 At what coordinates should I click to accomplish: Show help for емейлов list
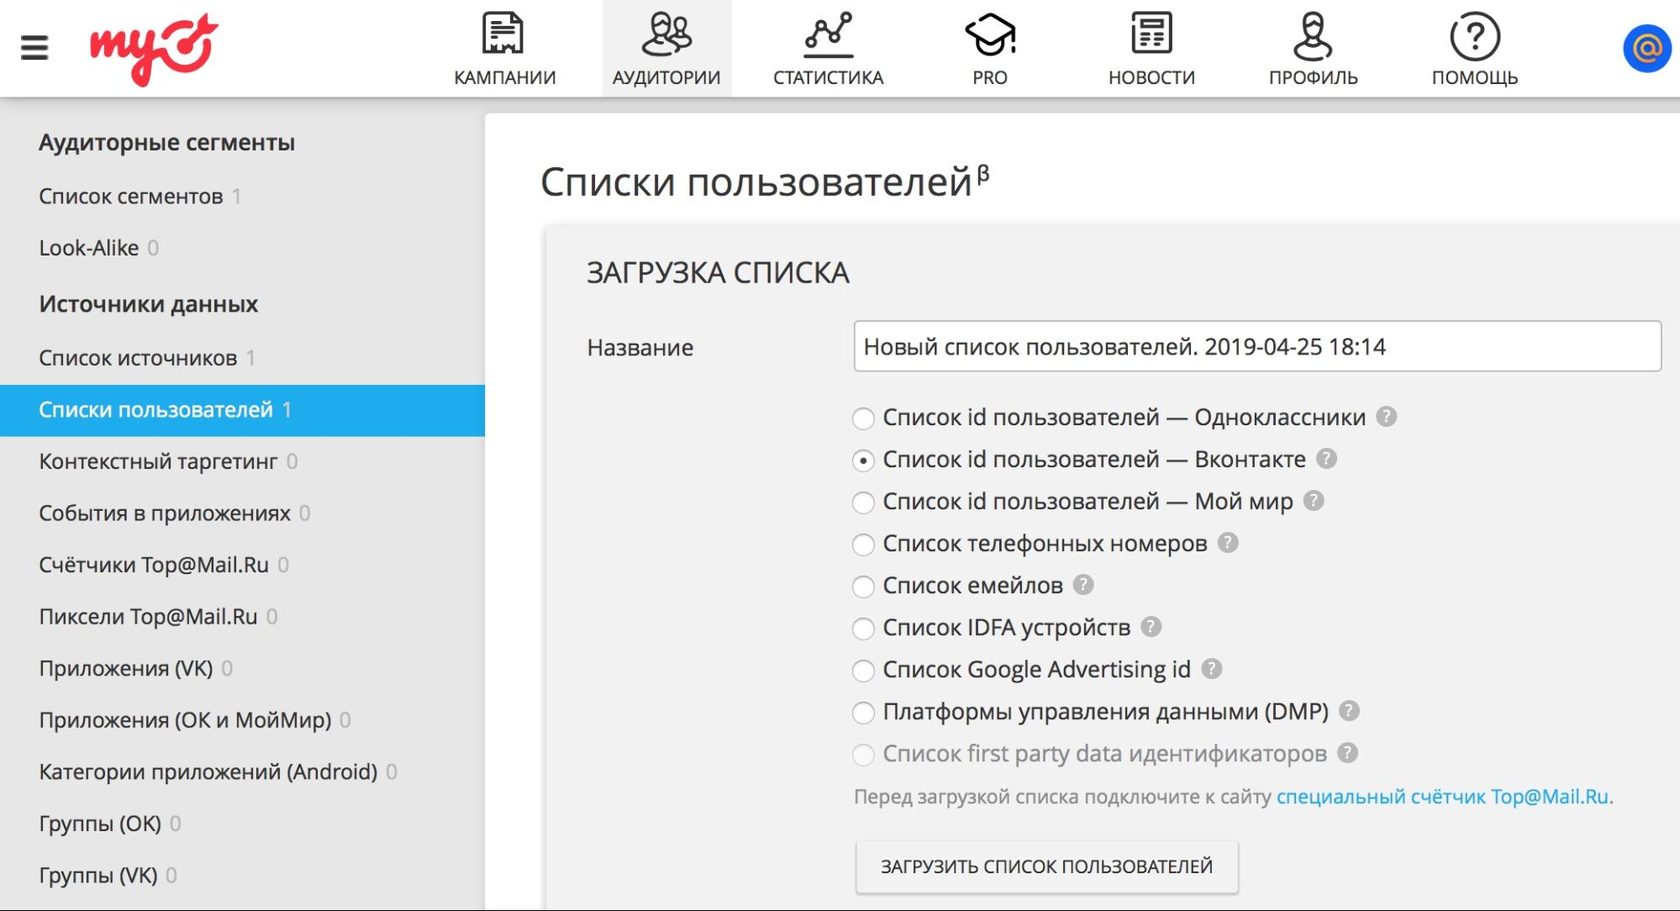[x=1083, y=585]
